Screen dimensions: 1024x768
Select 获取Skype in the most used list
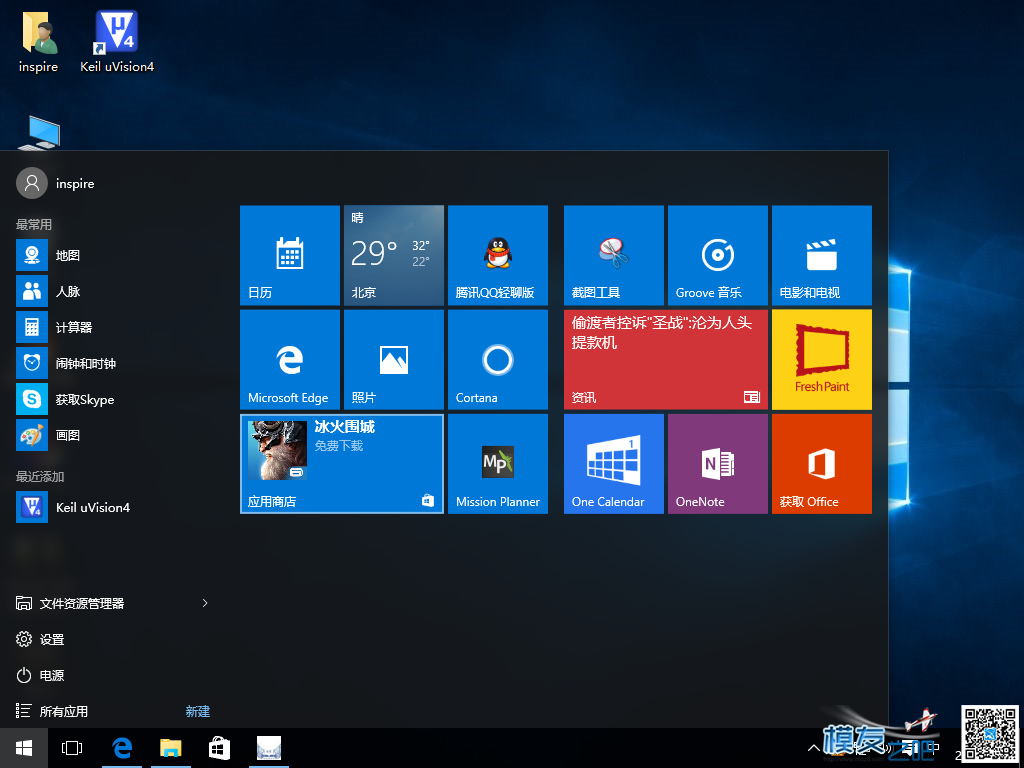point(112,399)
